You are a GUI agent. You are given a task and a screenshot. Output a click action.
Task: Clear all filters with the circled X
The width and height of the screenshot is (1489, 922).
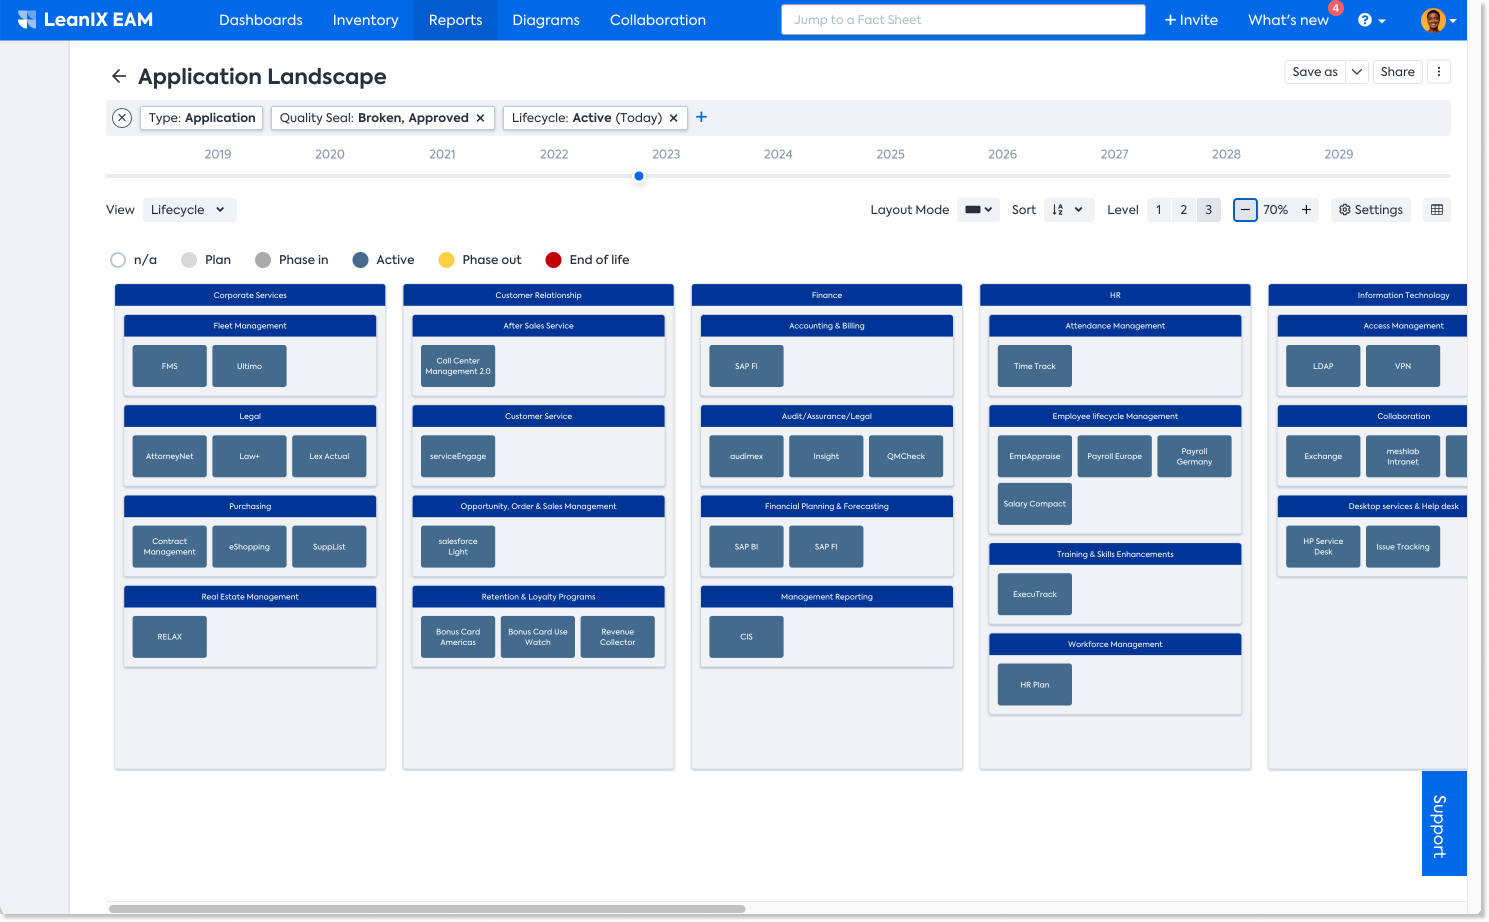point(122,118)
